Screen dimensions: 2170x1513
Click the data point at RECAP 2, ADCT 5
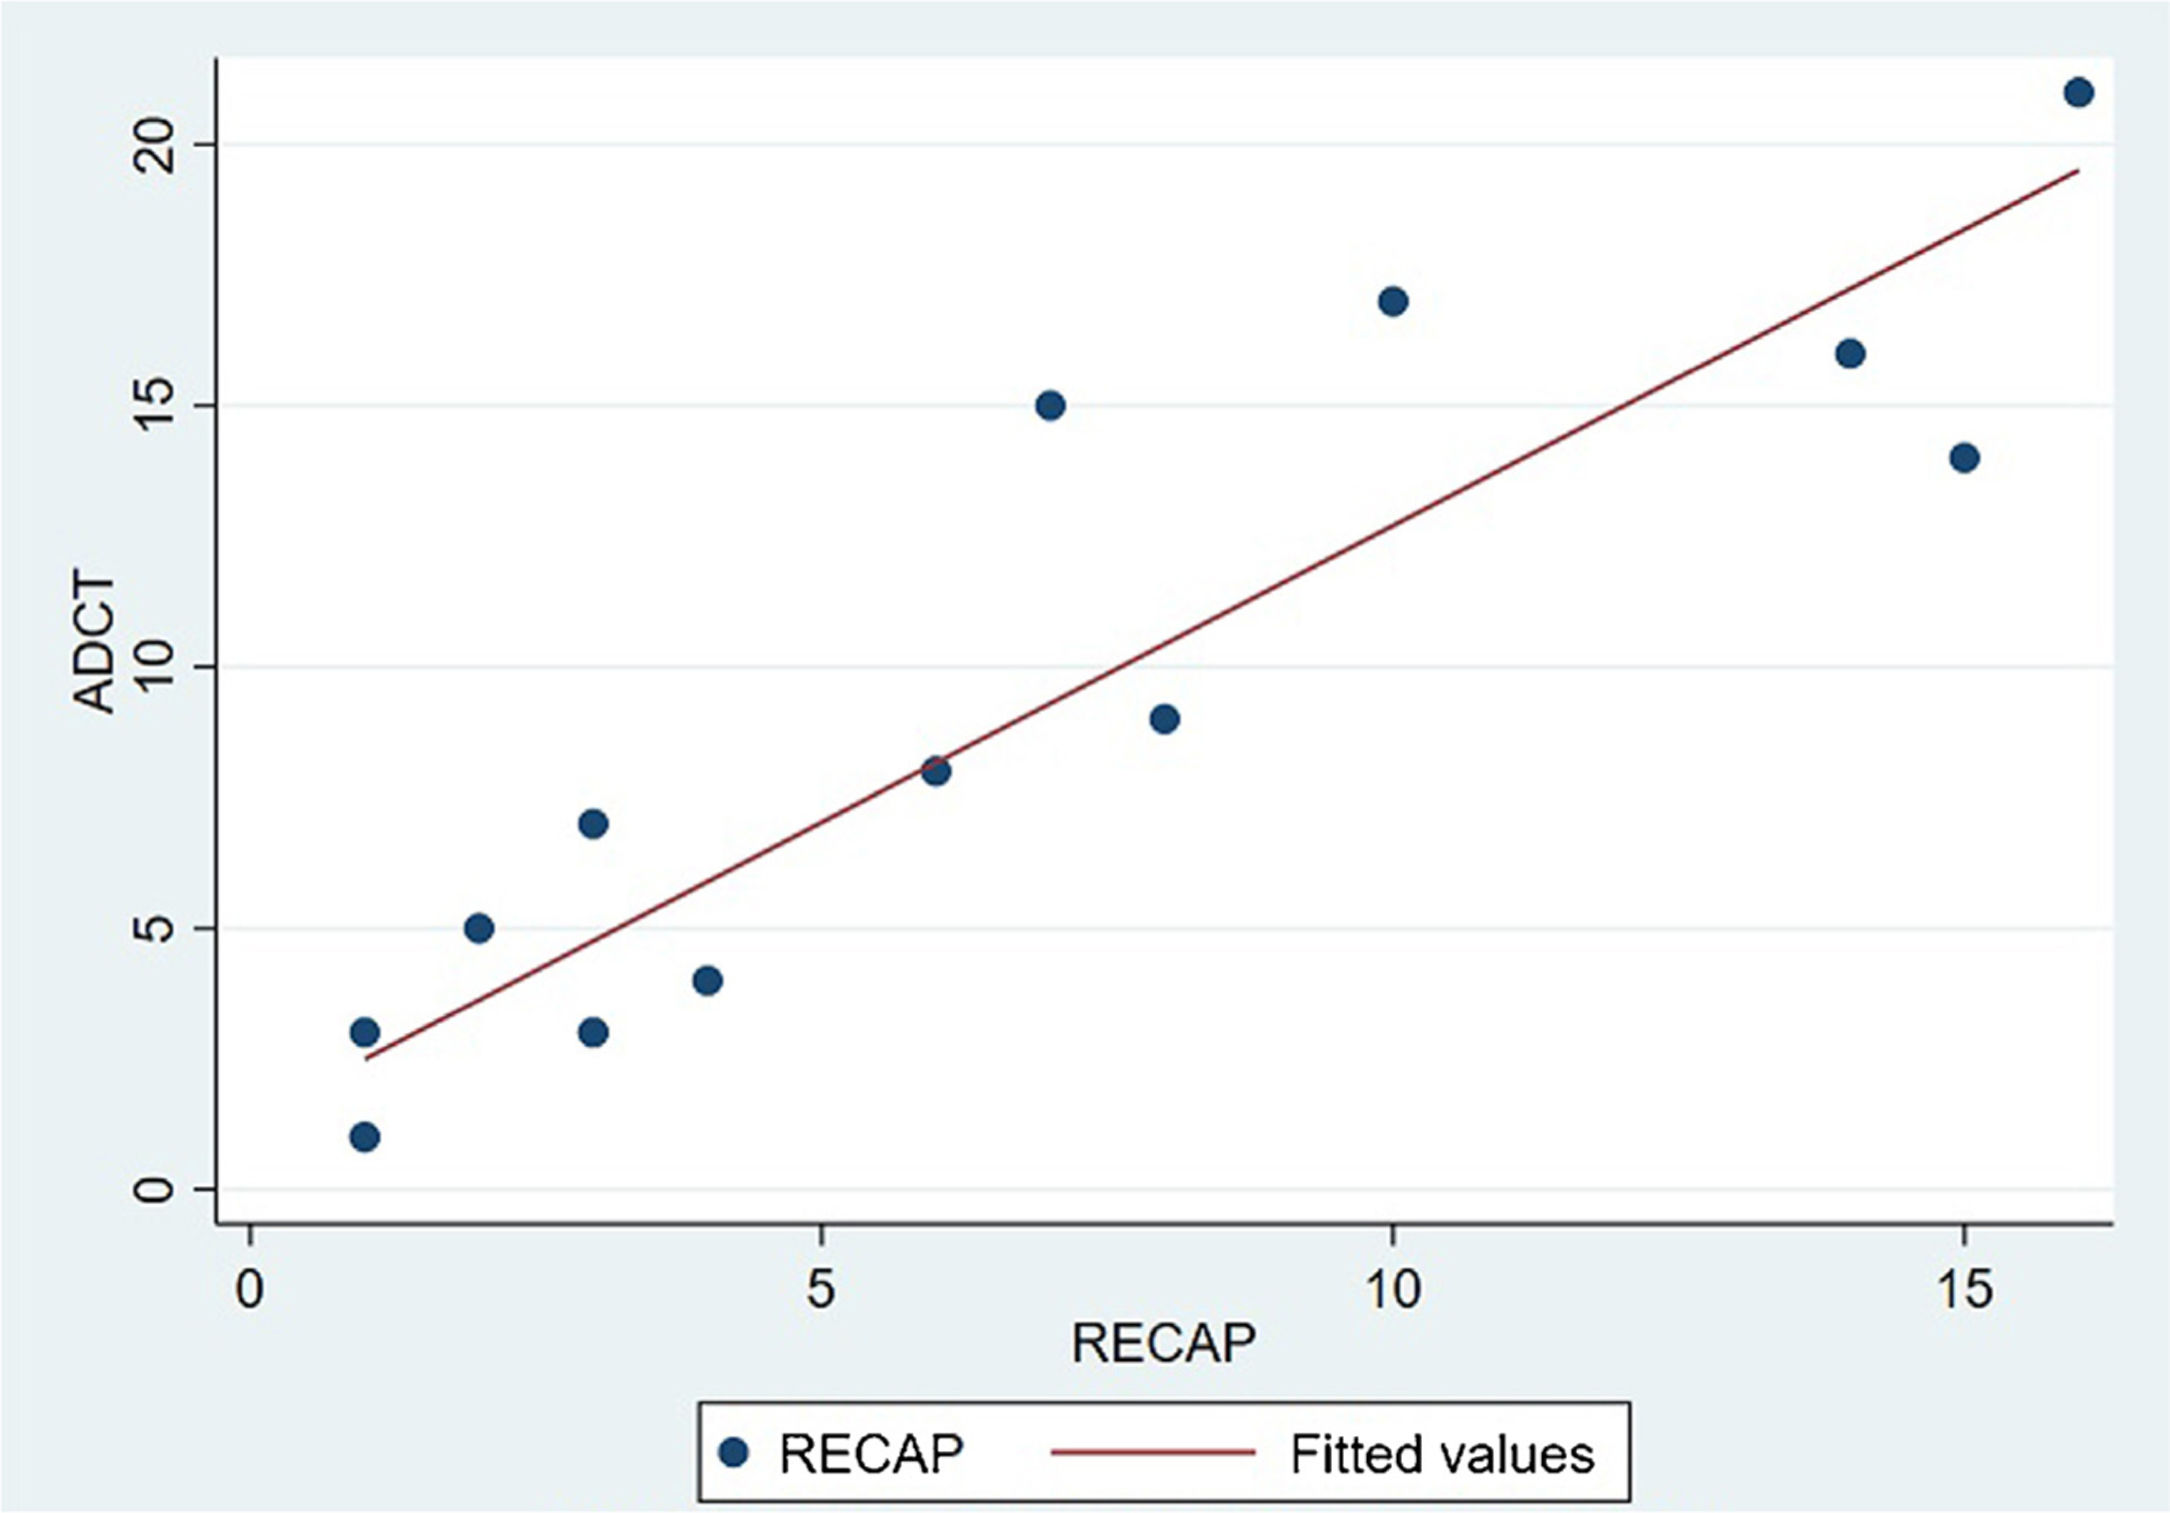point(479,928)
